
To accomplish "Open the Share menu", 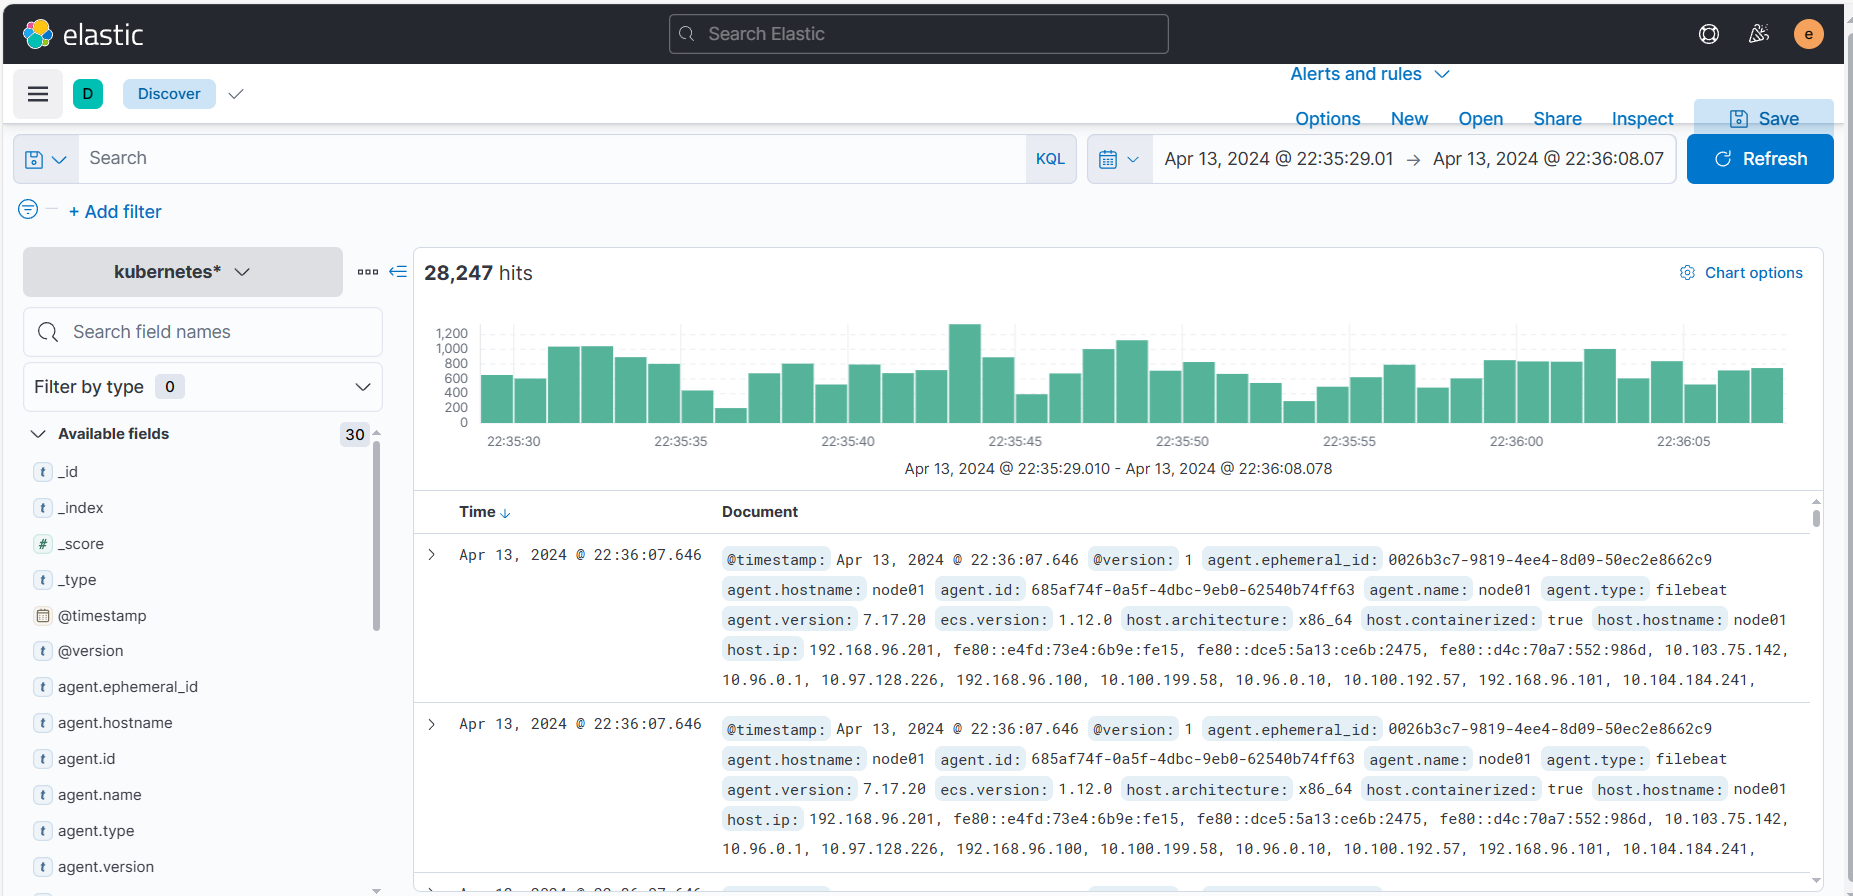I will 1558,118.
